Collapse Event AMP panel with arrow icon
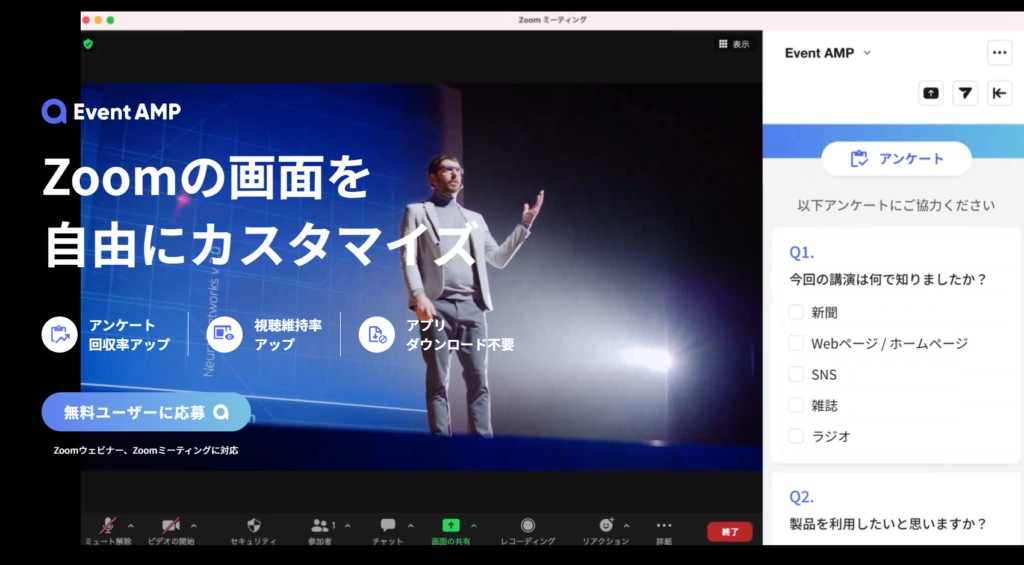 coord(999,93)
